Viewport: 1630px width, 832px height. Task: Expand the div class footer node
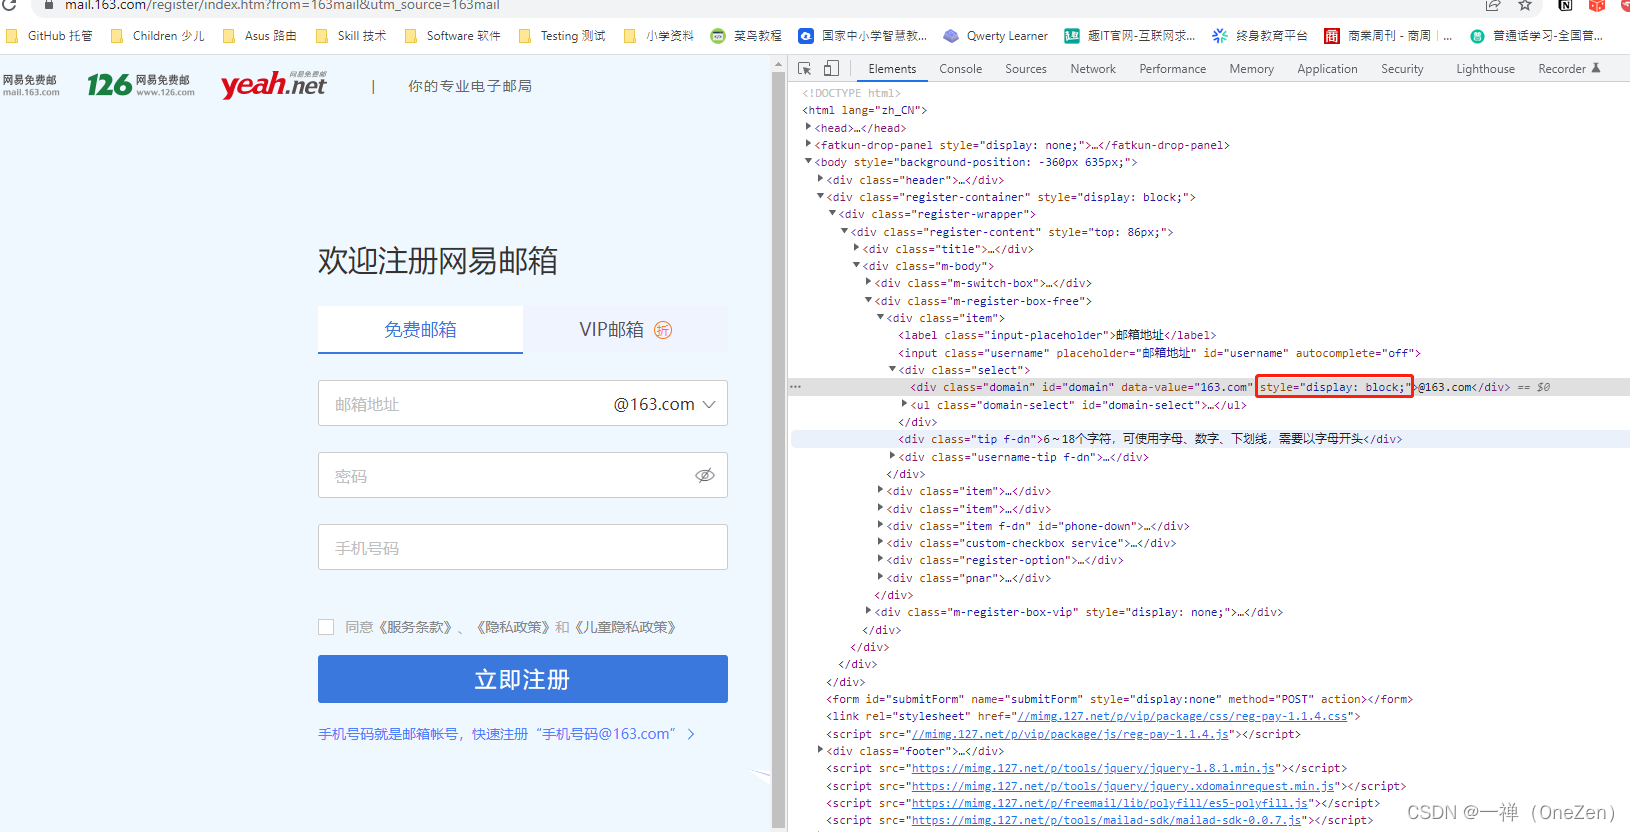click(821, 750)
